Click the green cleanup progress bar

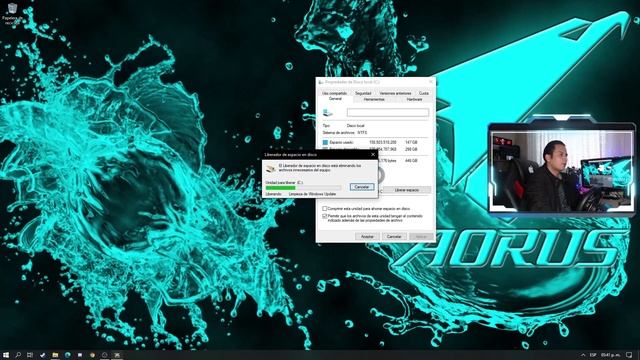[x=303, y=187]
